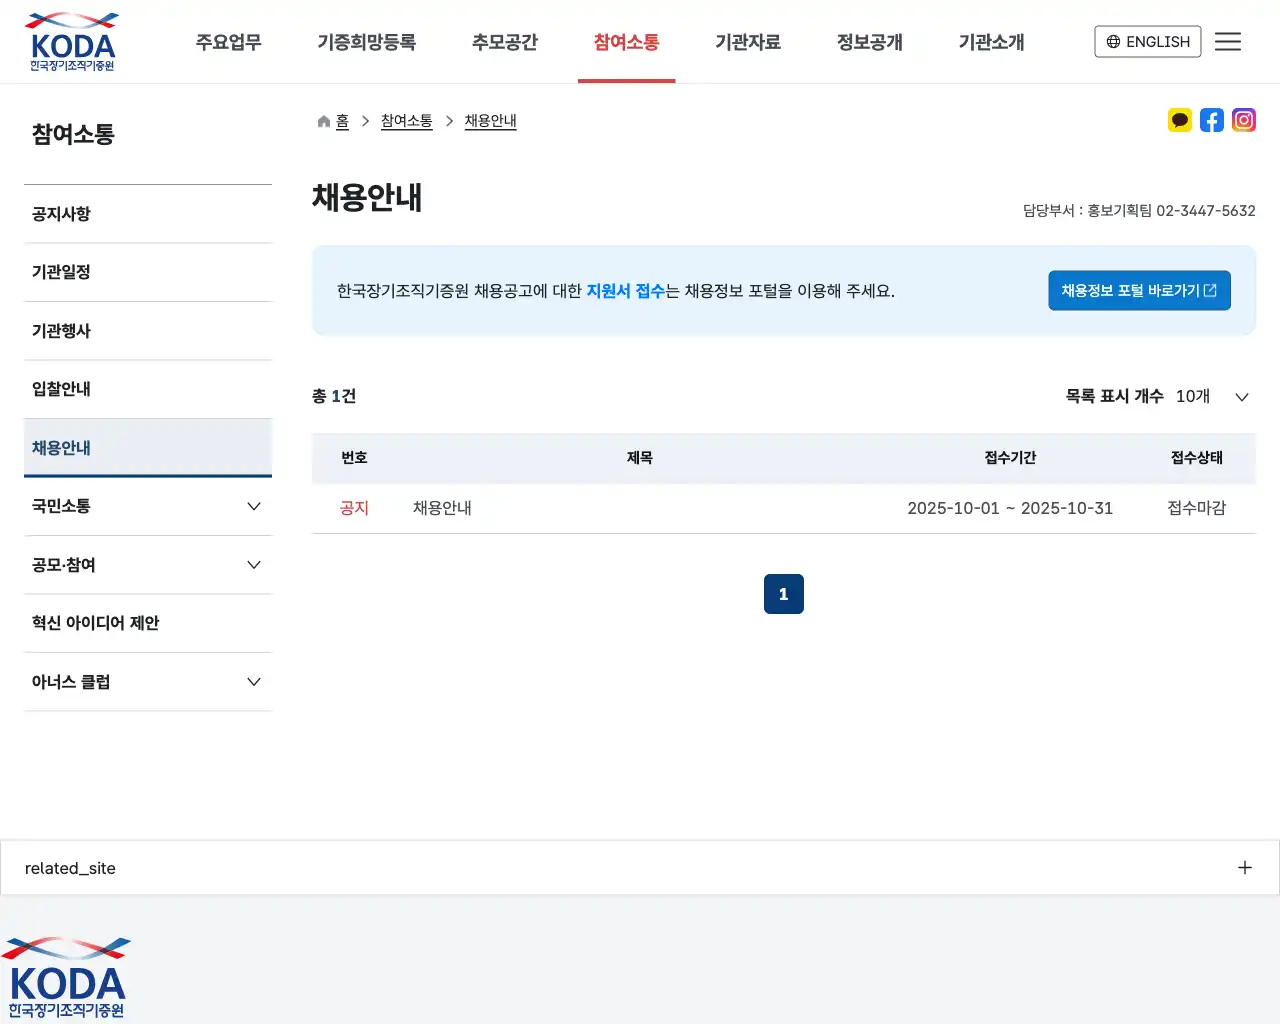This screenshot has height=1024, width=1280.
Task: Switch to 기관자료 navigation menu
Action: [748, 42]
